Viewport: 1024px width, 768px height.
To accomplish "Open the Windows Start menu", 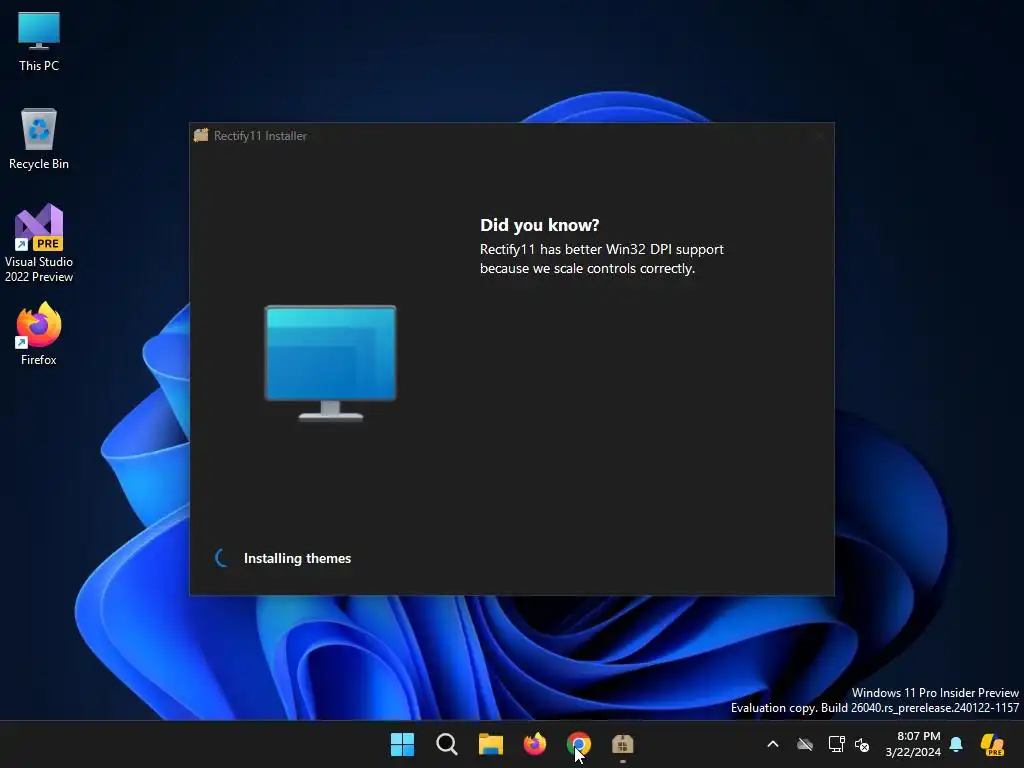I will [402, 744].
